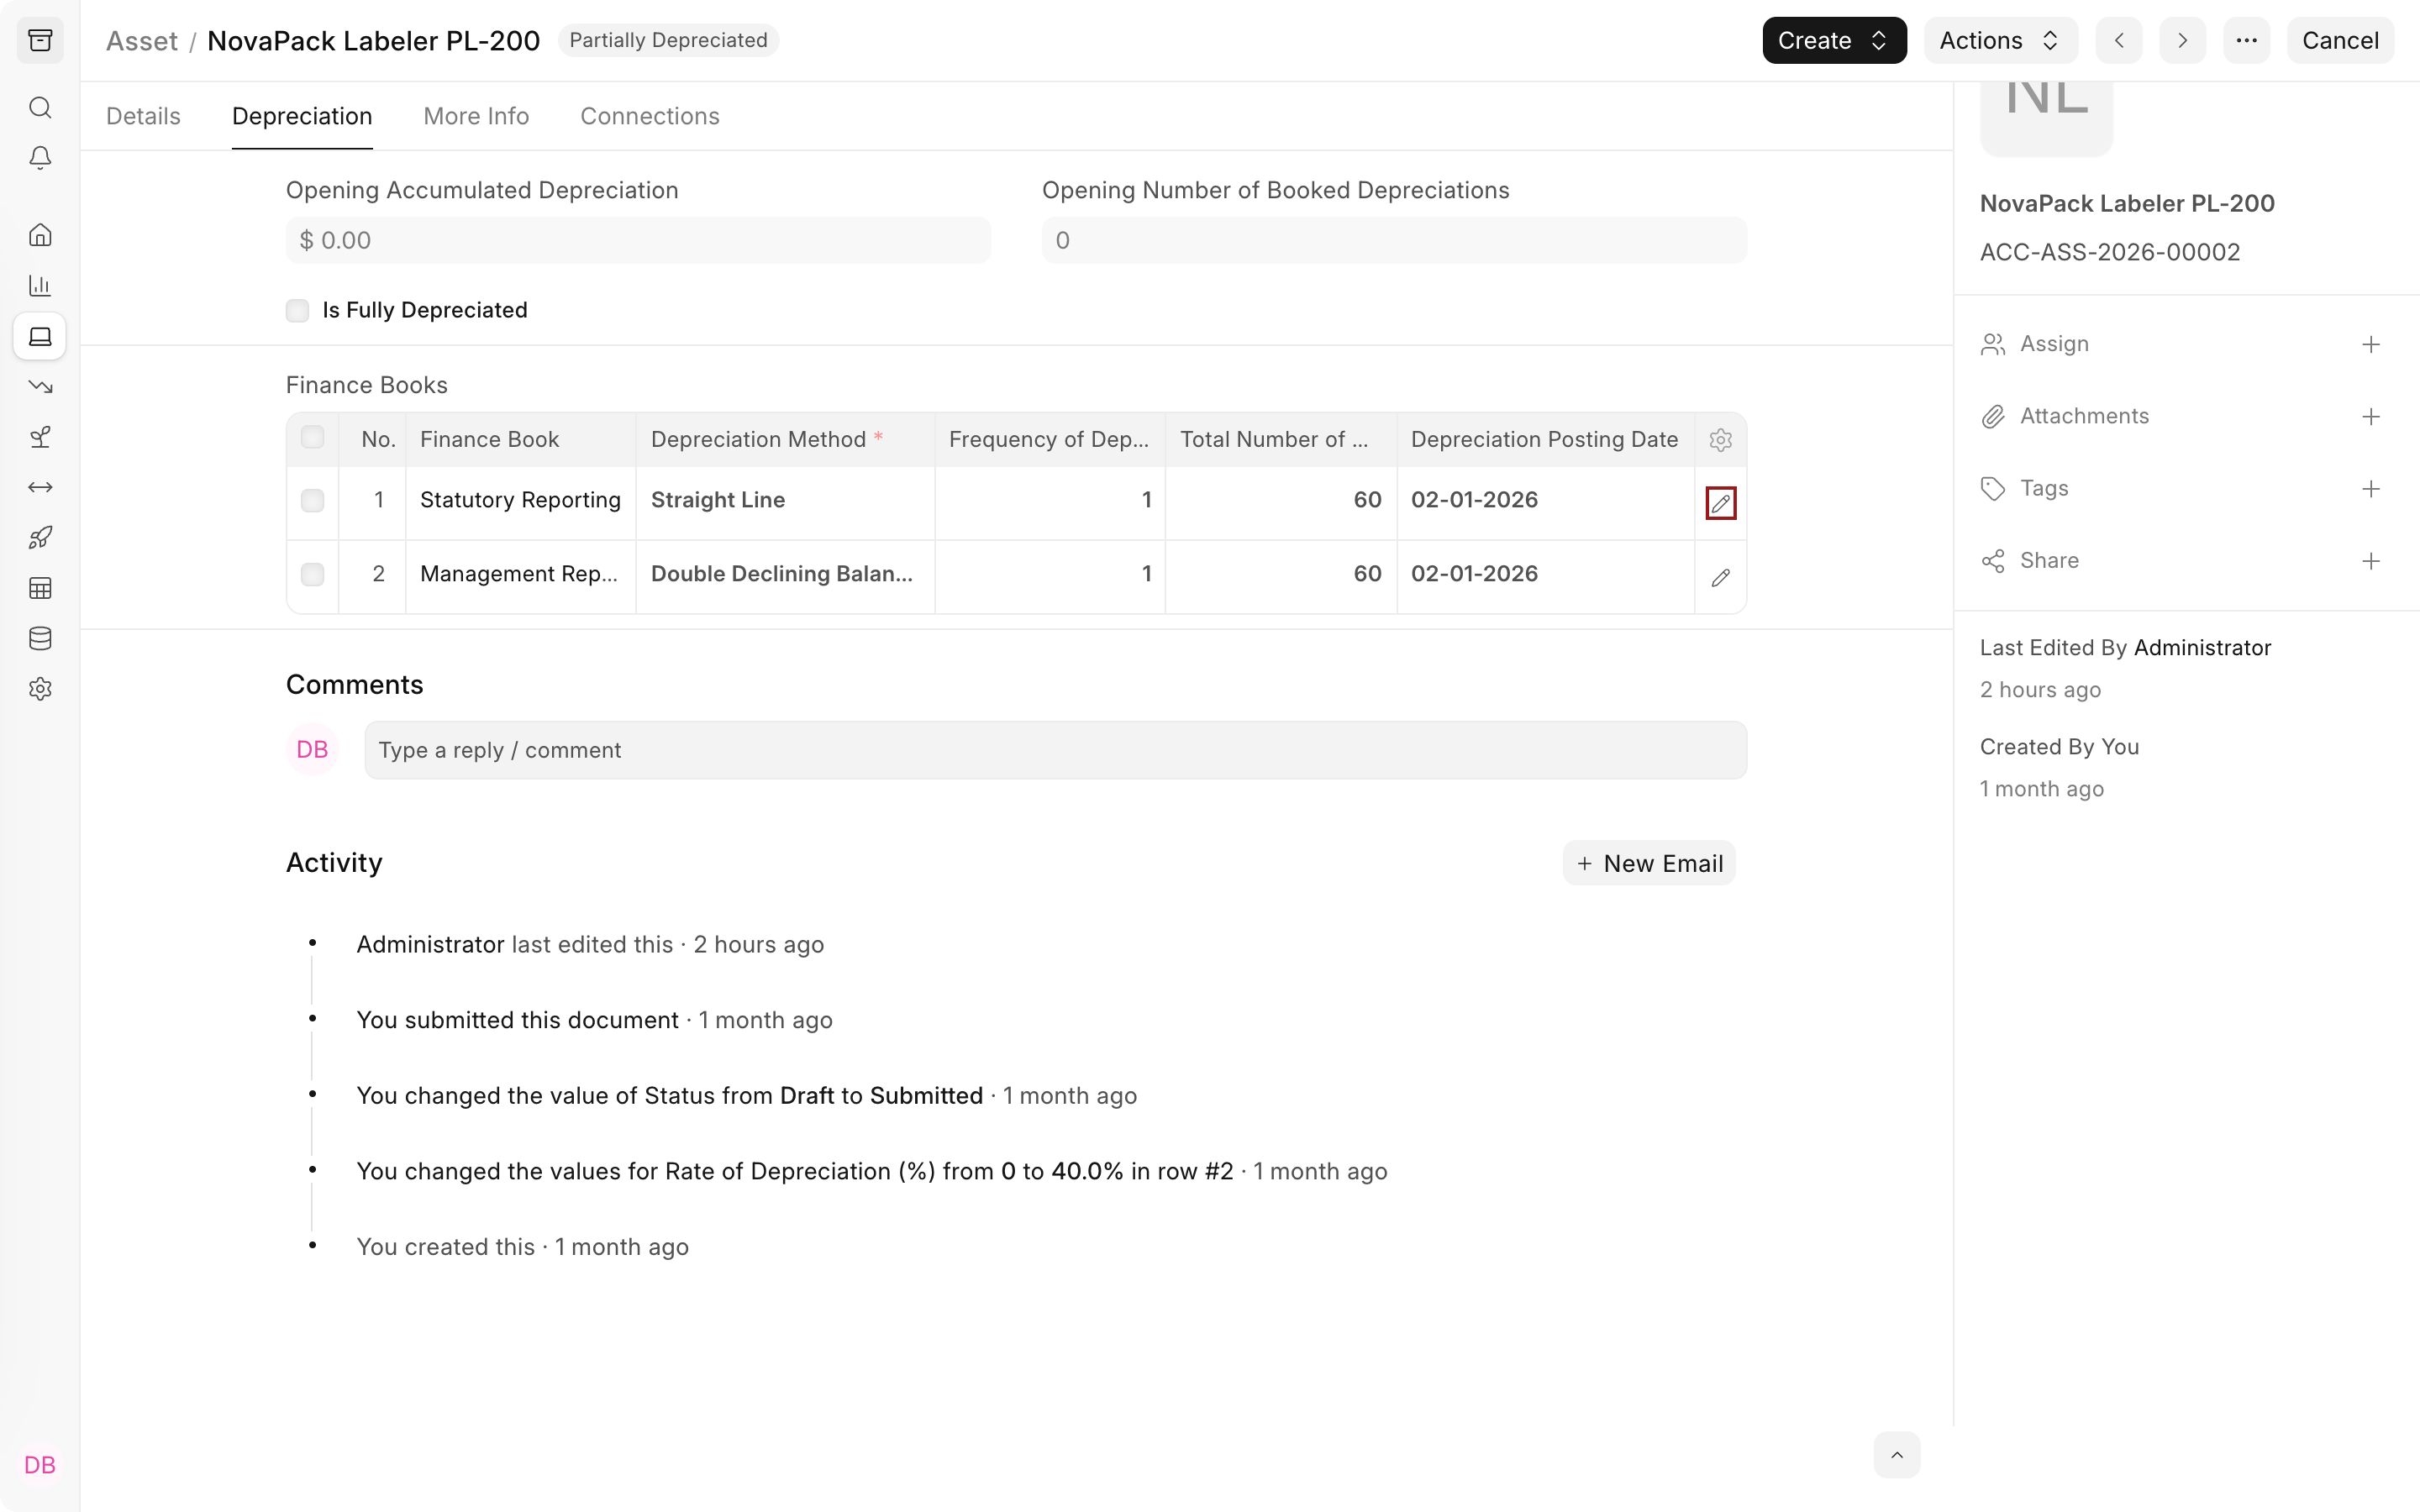
Task: Open the search icon in sidebar
Action: coord(40,107)
